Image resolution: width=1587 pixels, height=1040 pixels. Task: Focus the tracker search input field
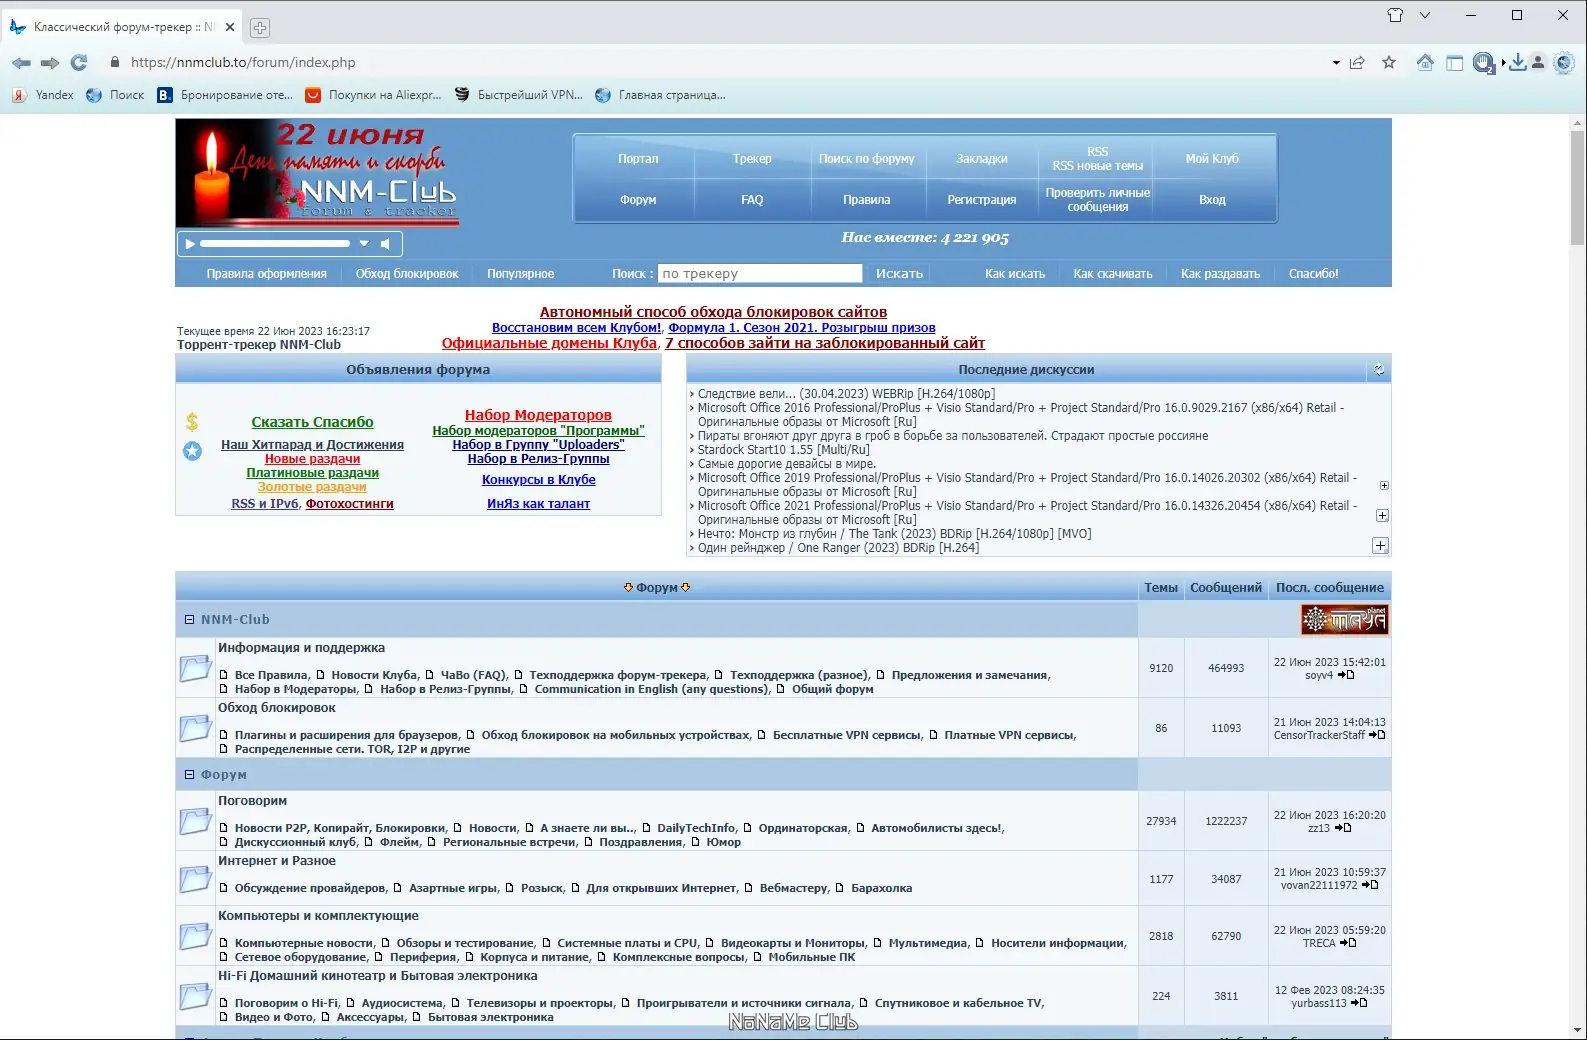[760, 273]
